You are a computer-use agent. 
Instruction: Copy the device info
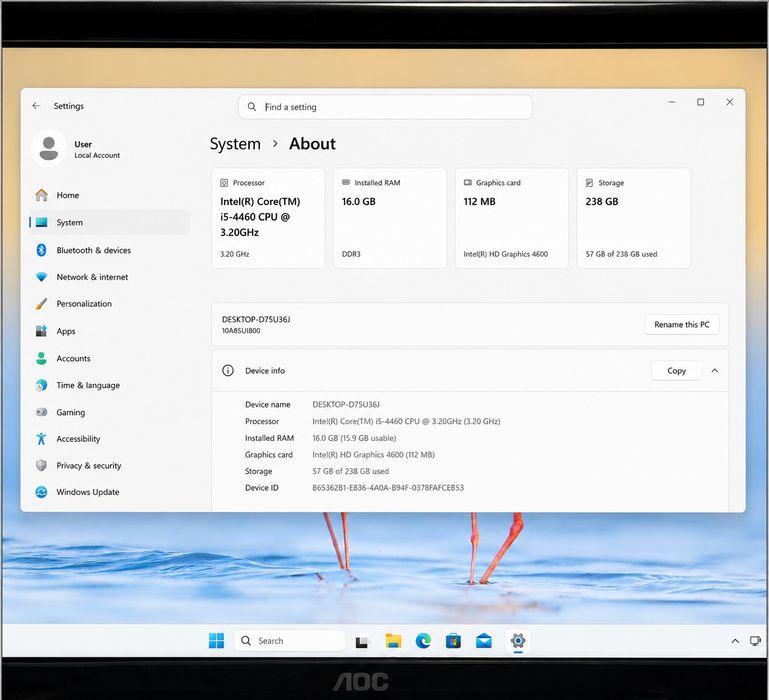[676, 371]
